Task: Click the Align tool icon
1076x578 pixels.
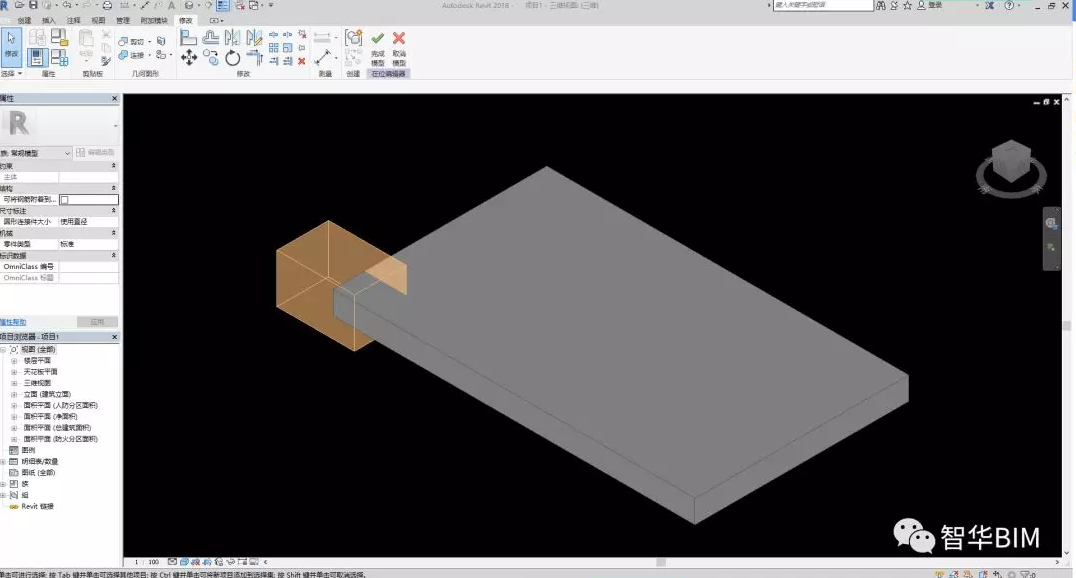Action: tap(189, 38)
